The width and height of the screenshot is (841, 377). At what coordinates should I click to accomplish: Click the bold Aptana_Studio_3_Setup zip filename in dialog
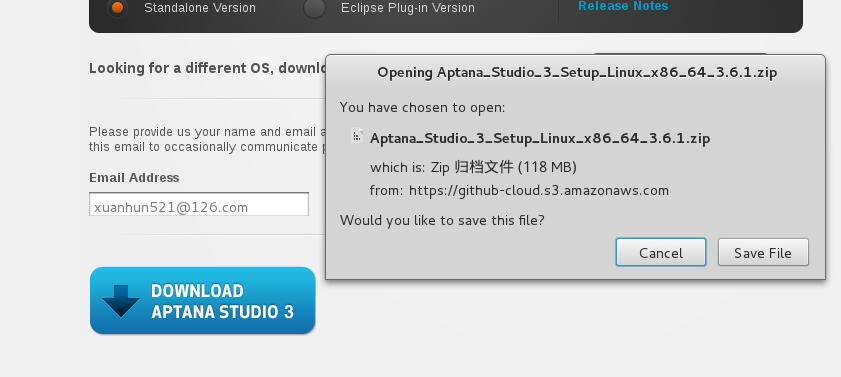[540, 138]
